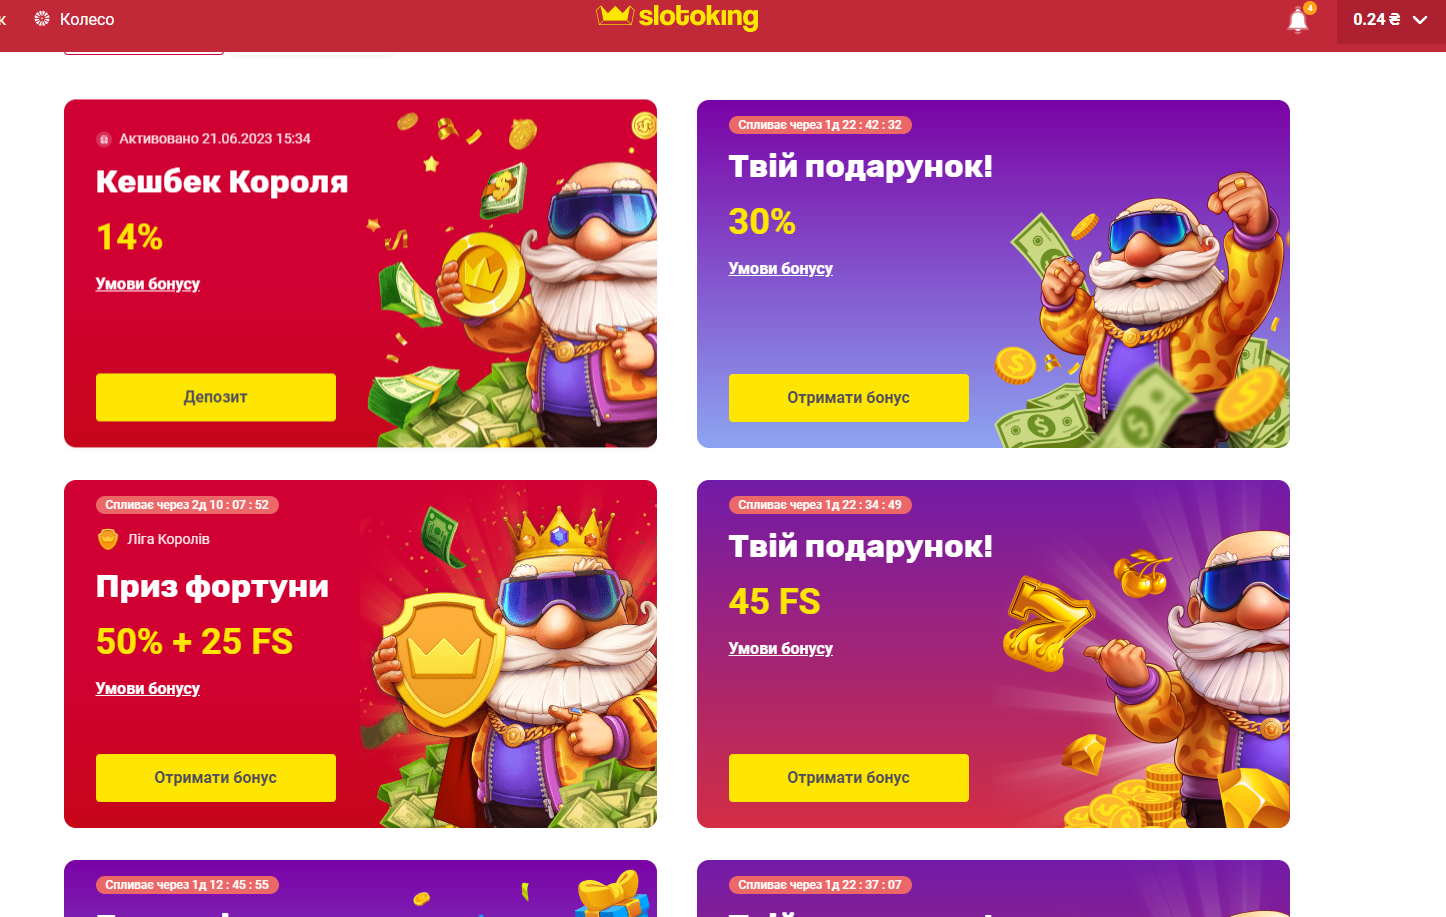Click the Slotoking crown logo
1446x917 pixels.
(678, 16)
